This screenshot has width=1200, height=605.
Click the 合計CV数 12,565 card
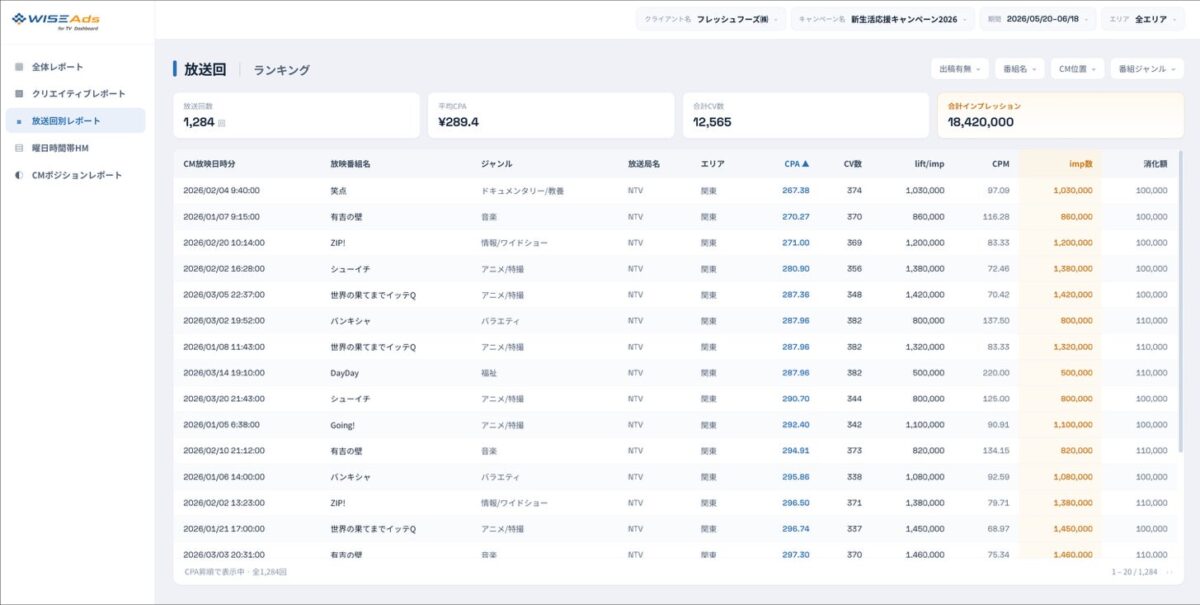806,115
